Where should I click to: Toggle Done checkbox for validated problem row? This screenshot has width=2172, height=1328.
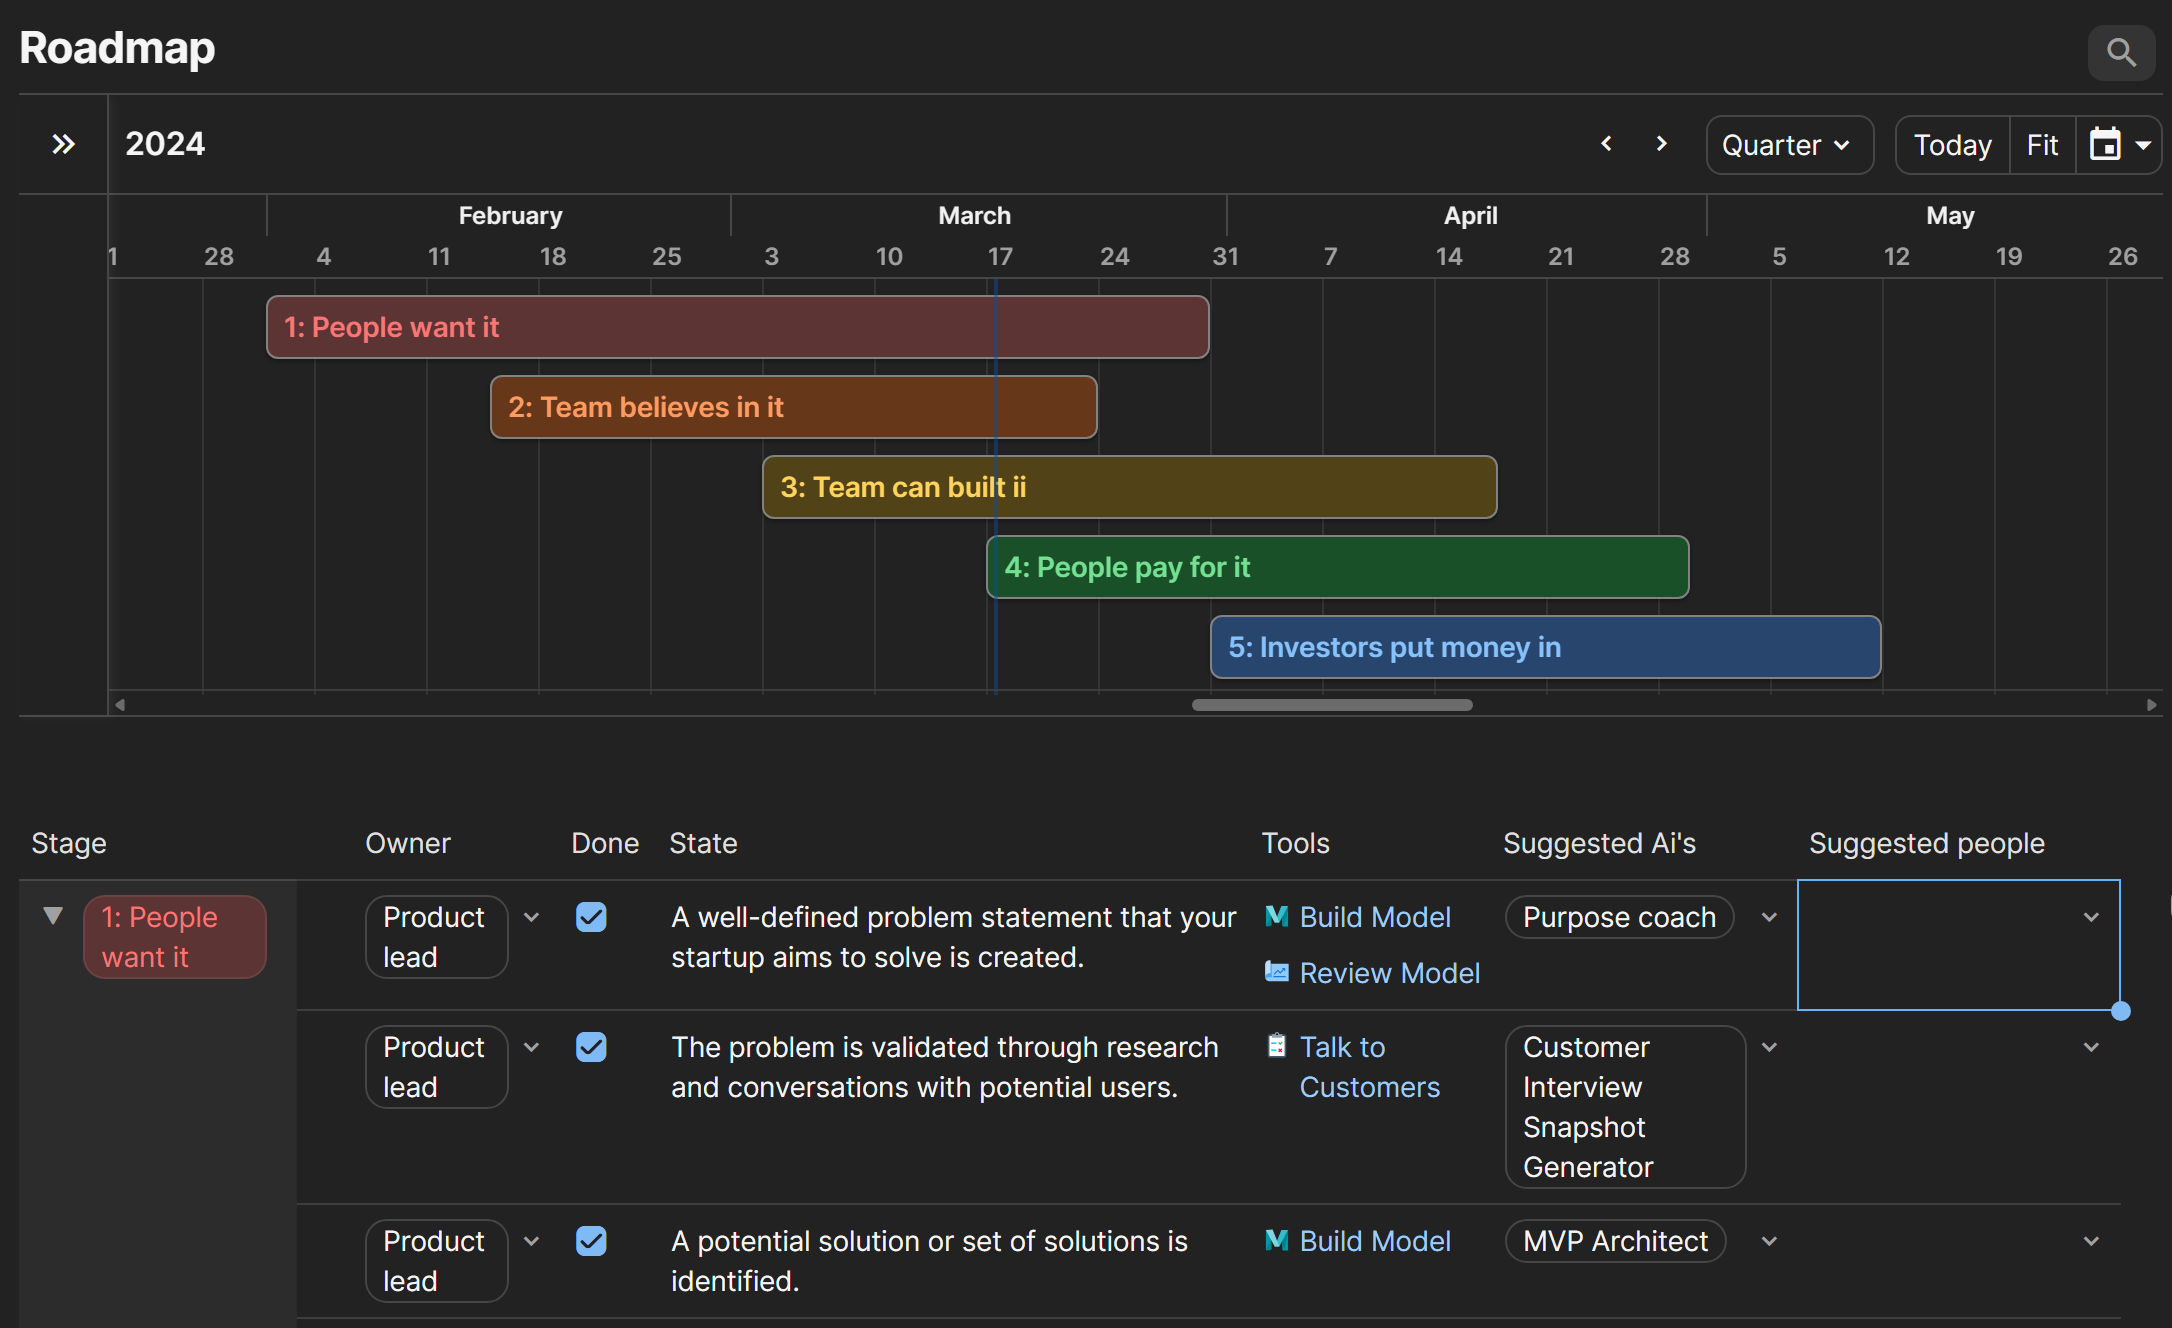[x=591, y=1047]
